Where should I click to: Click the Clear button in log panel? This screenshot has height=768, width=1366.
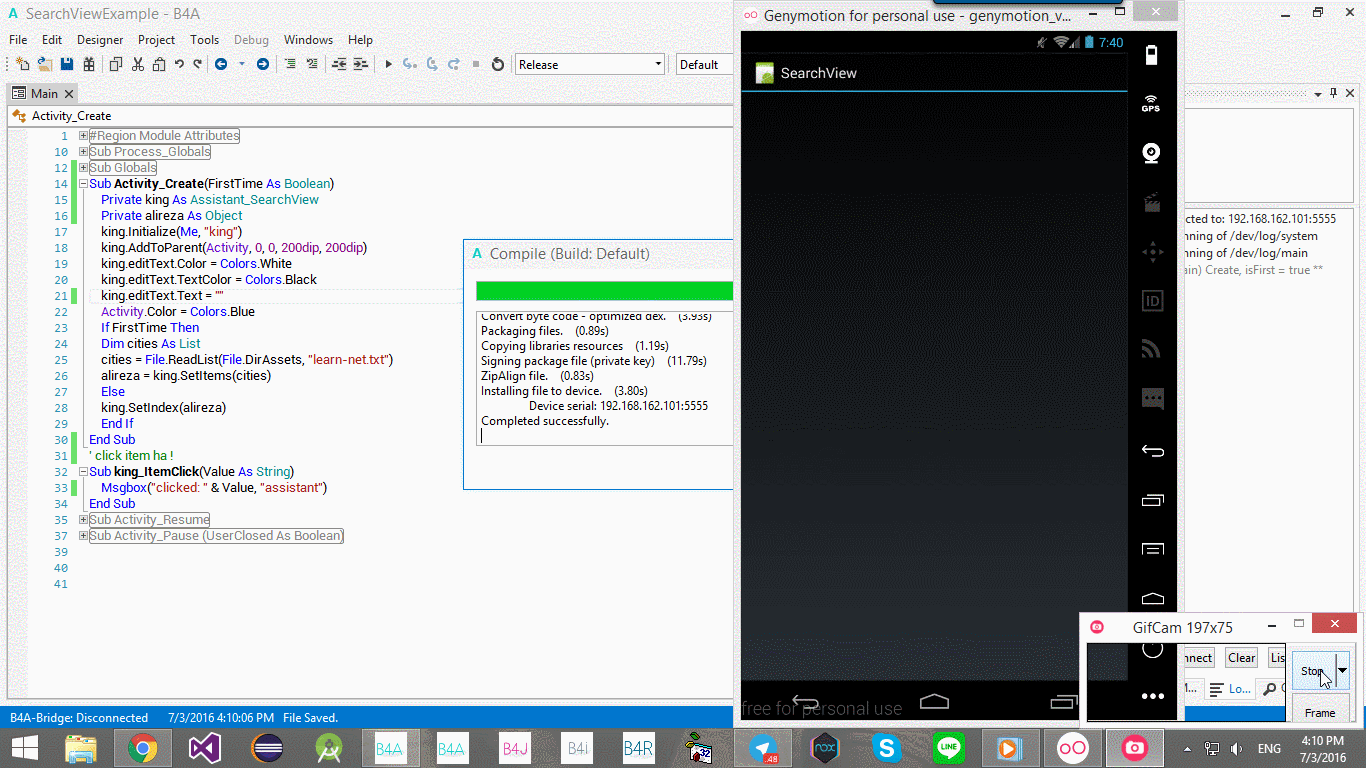pyautogui.click(x=1241, y=658)
